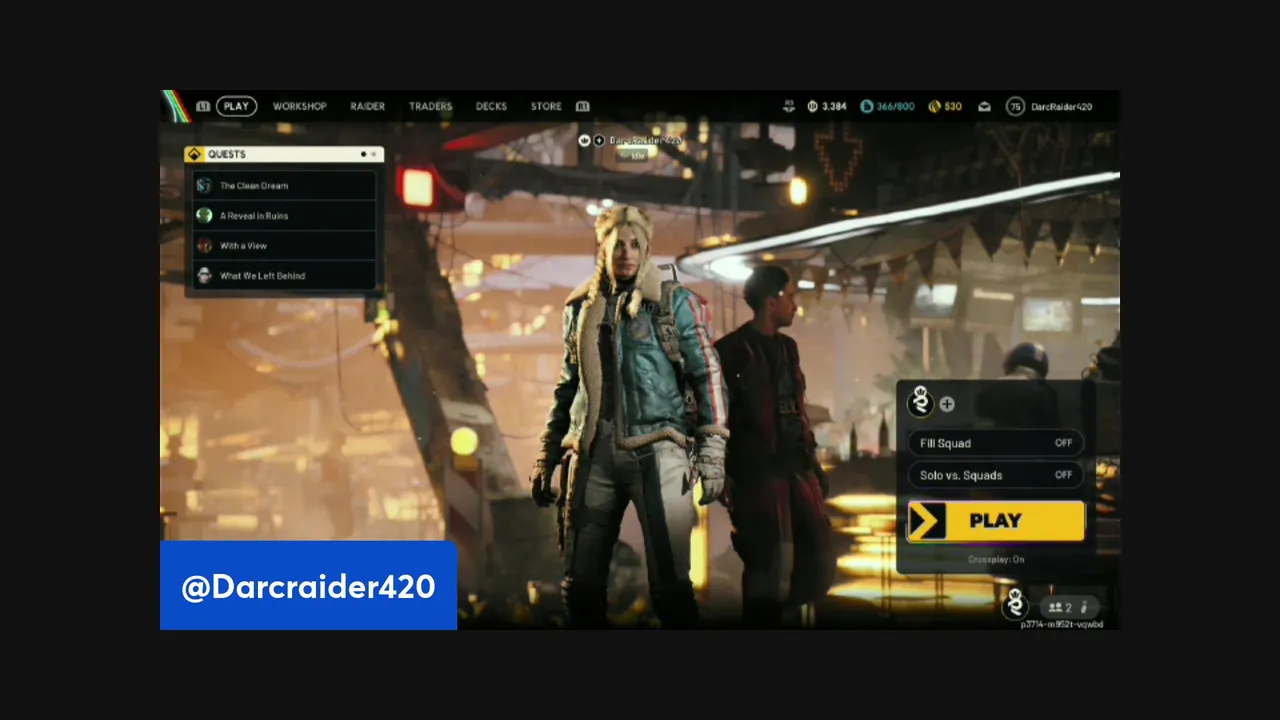Screen dimensions: 1280x720
Task: Toggle the Solo vs. Squads option
Action: (995, 475)
